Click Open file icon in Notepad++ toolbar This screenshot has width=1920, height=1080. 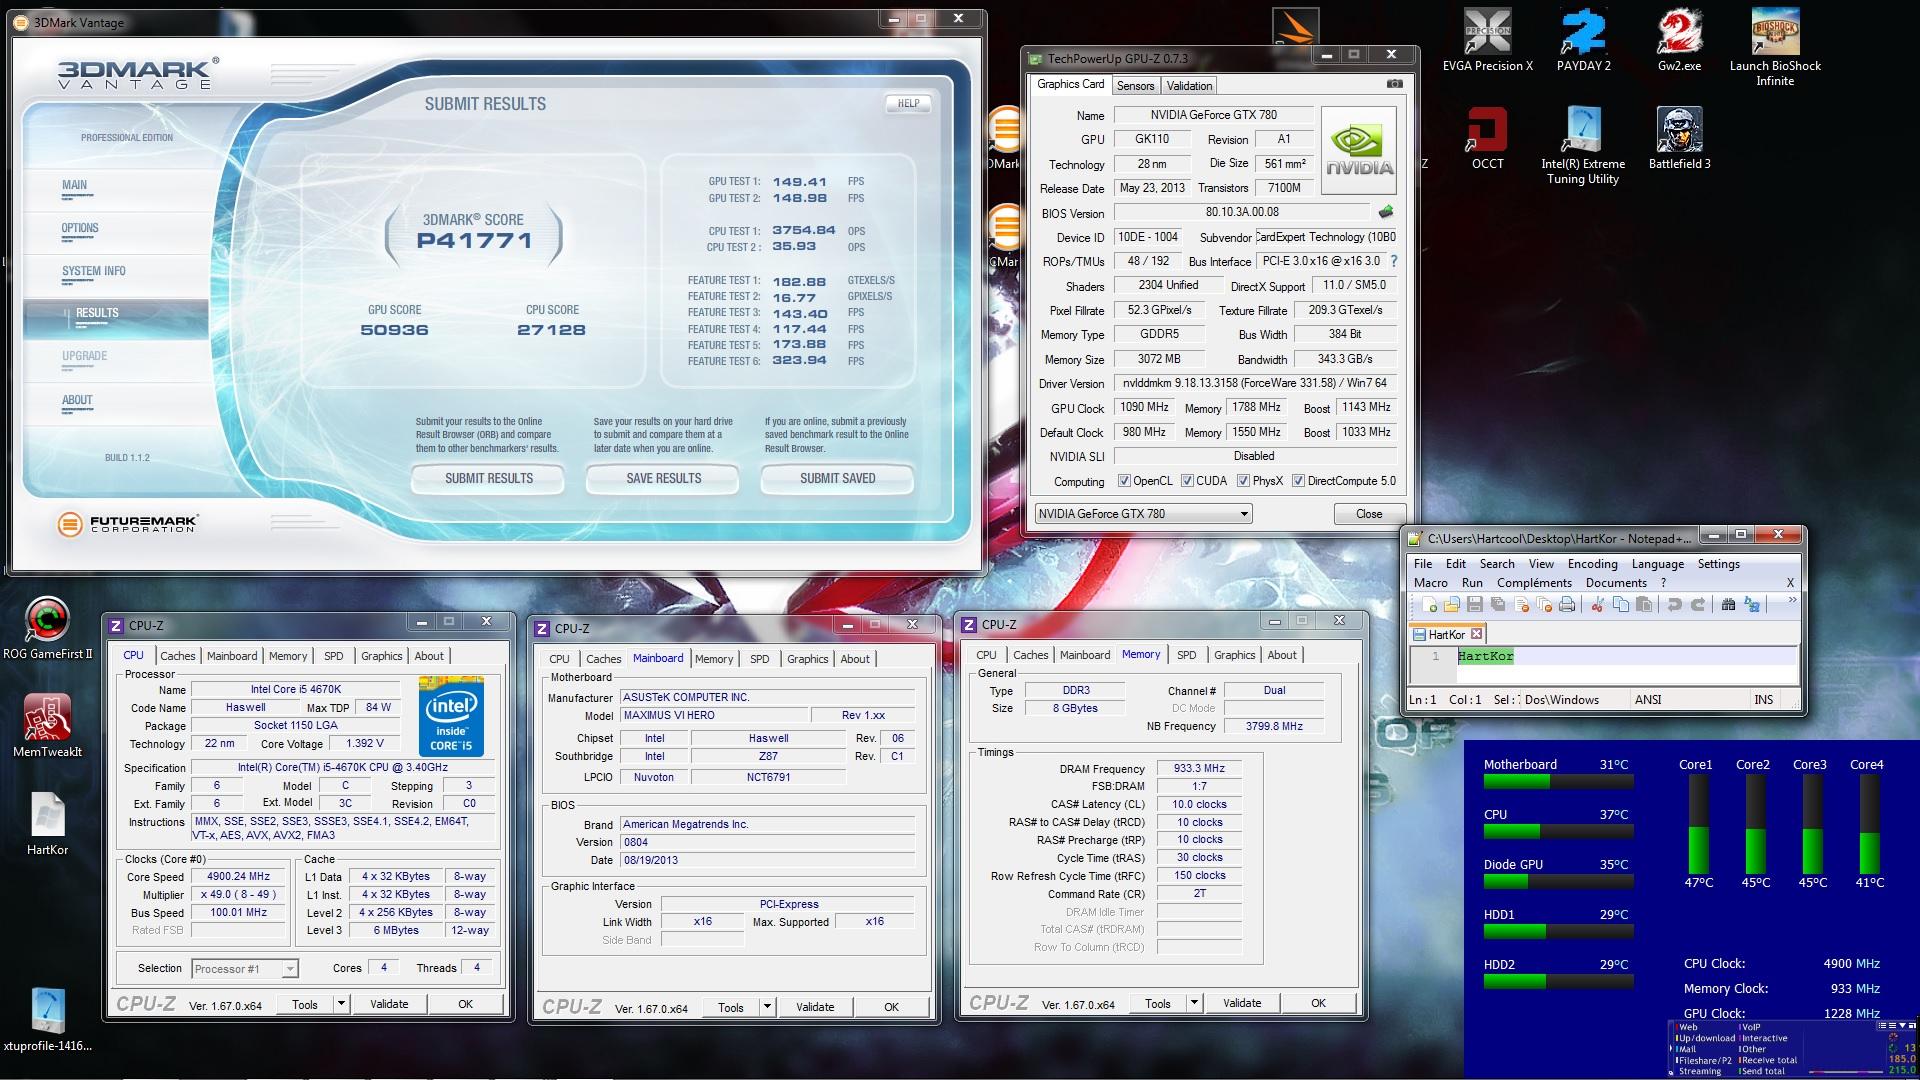(x=1451, y=605)
